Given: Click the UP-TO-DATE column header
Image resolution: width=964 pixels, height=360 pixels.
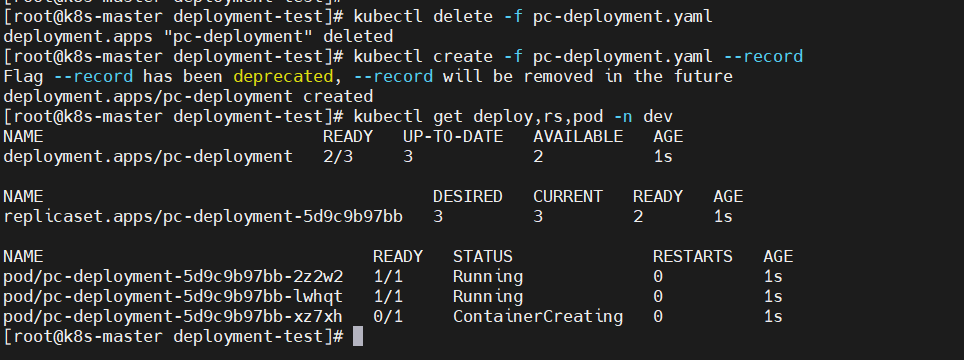Looking at the screenshot, I should point(453,136).
